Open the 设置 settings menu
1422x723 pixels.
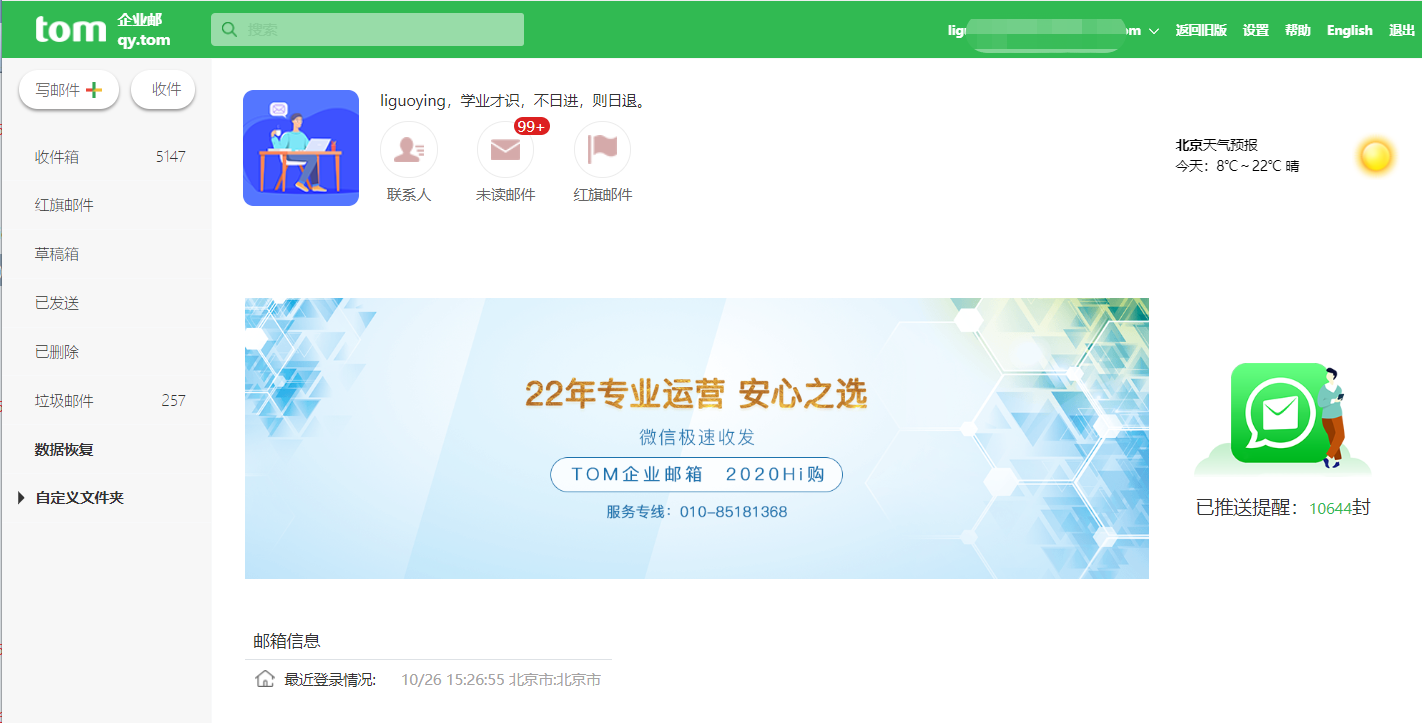pos(1255,30)
